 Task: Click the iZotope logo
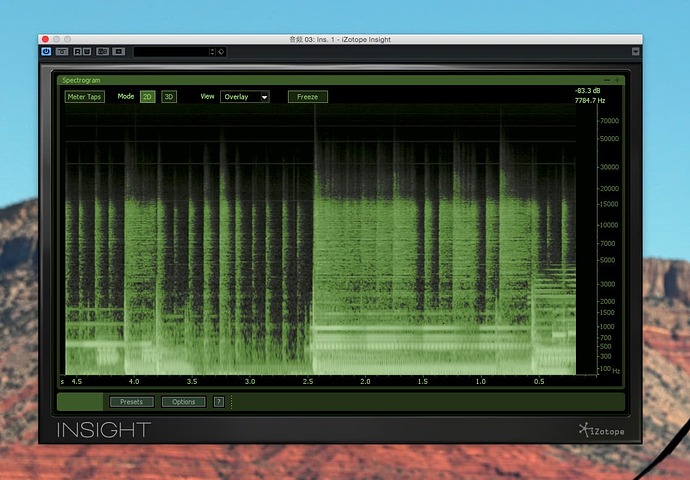602,430
